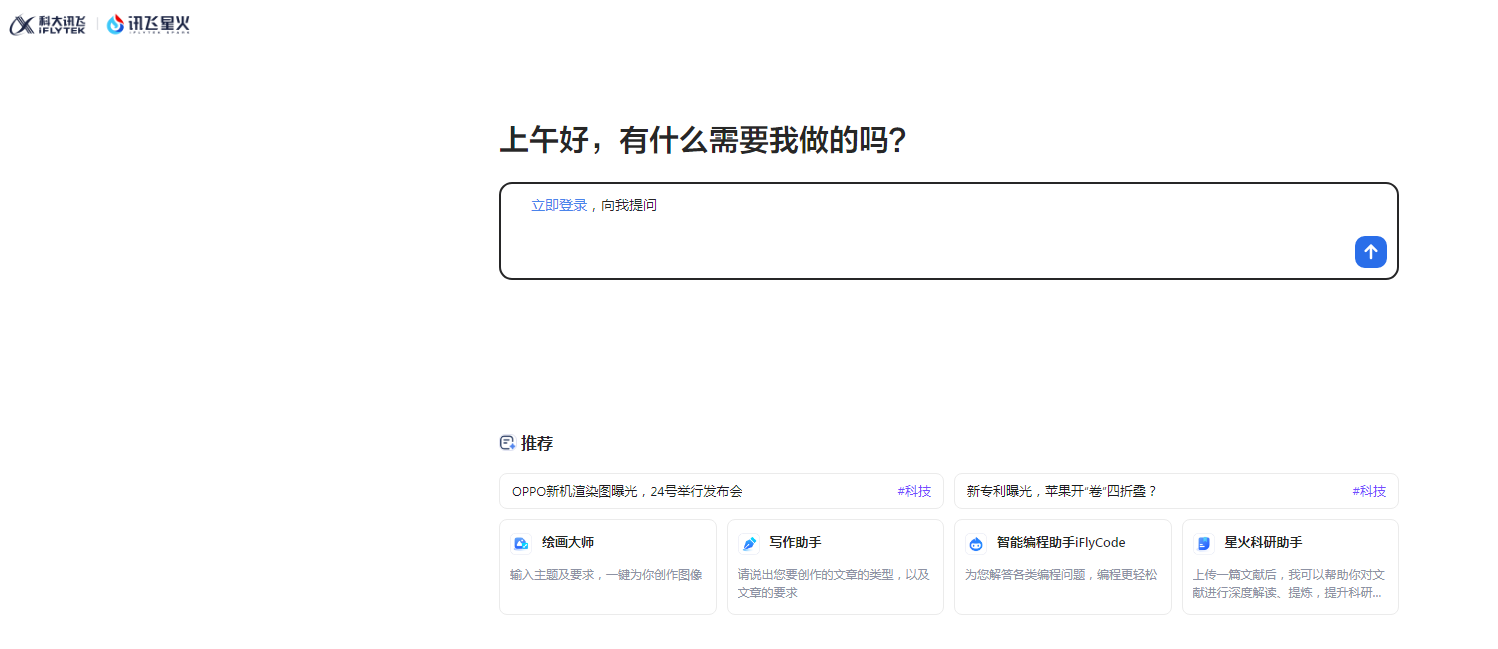Open the 星火科研助手 card
The height and width of the screenshot is (649, 1498).
(1290, 566)
